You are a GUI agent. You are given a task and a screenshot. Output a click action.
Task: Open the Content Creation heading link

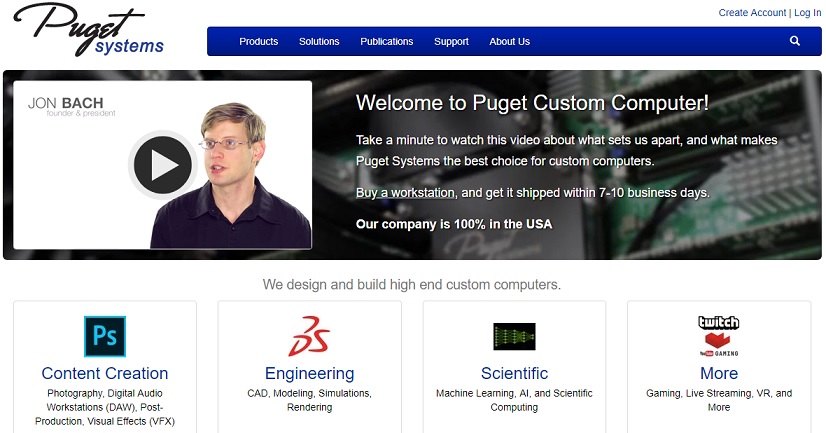click(105, 373)
